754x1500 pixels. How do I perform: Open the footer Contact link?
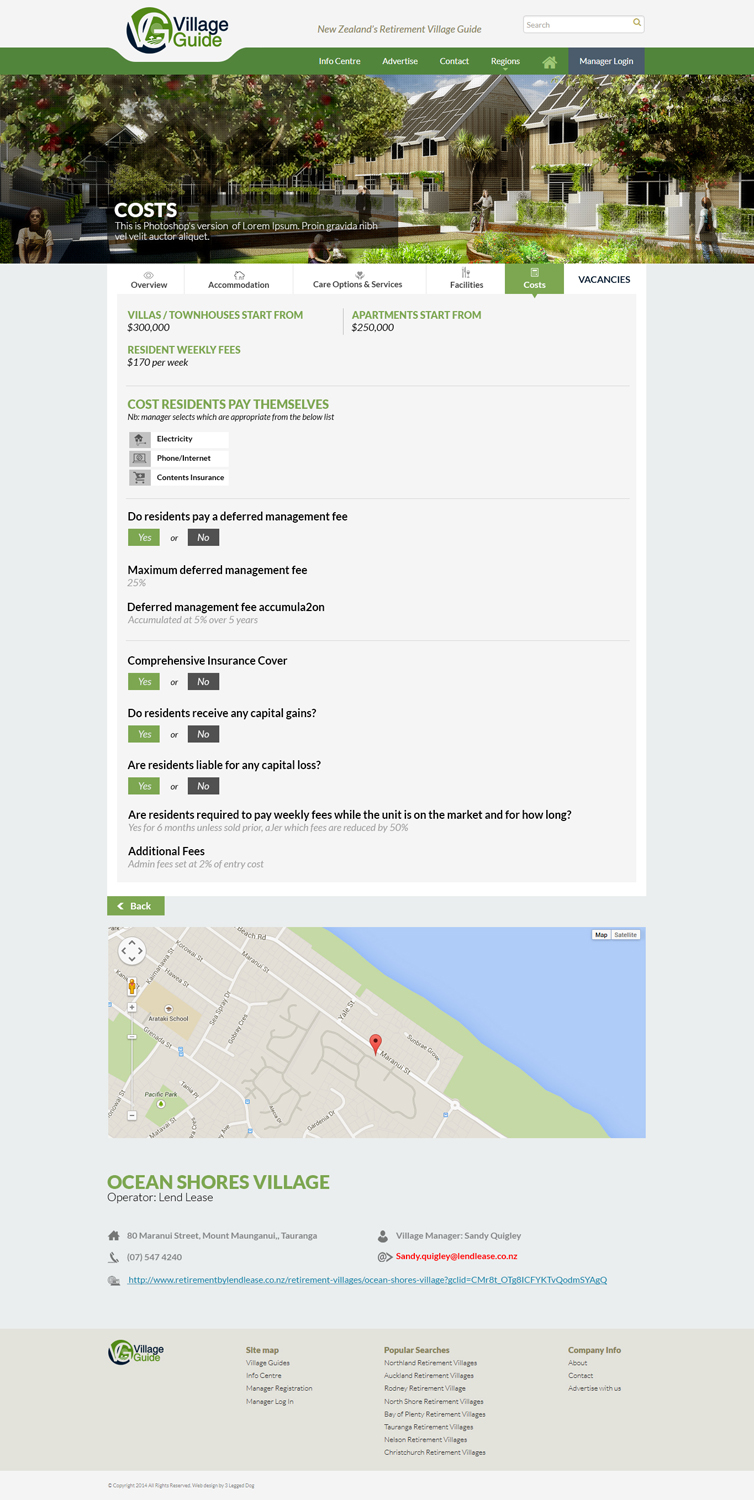click(581, 1376)
